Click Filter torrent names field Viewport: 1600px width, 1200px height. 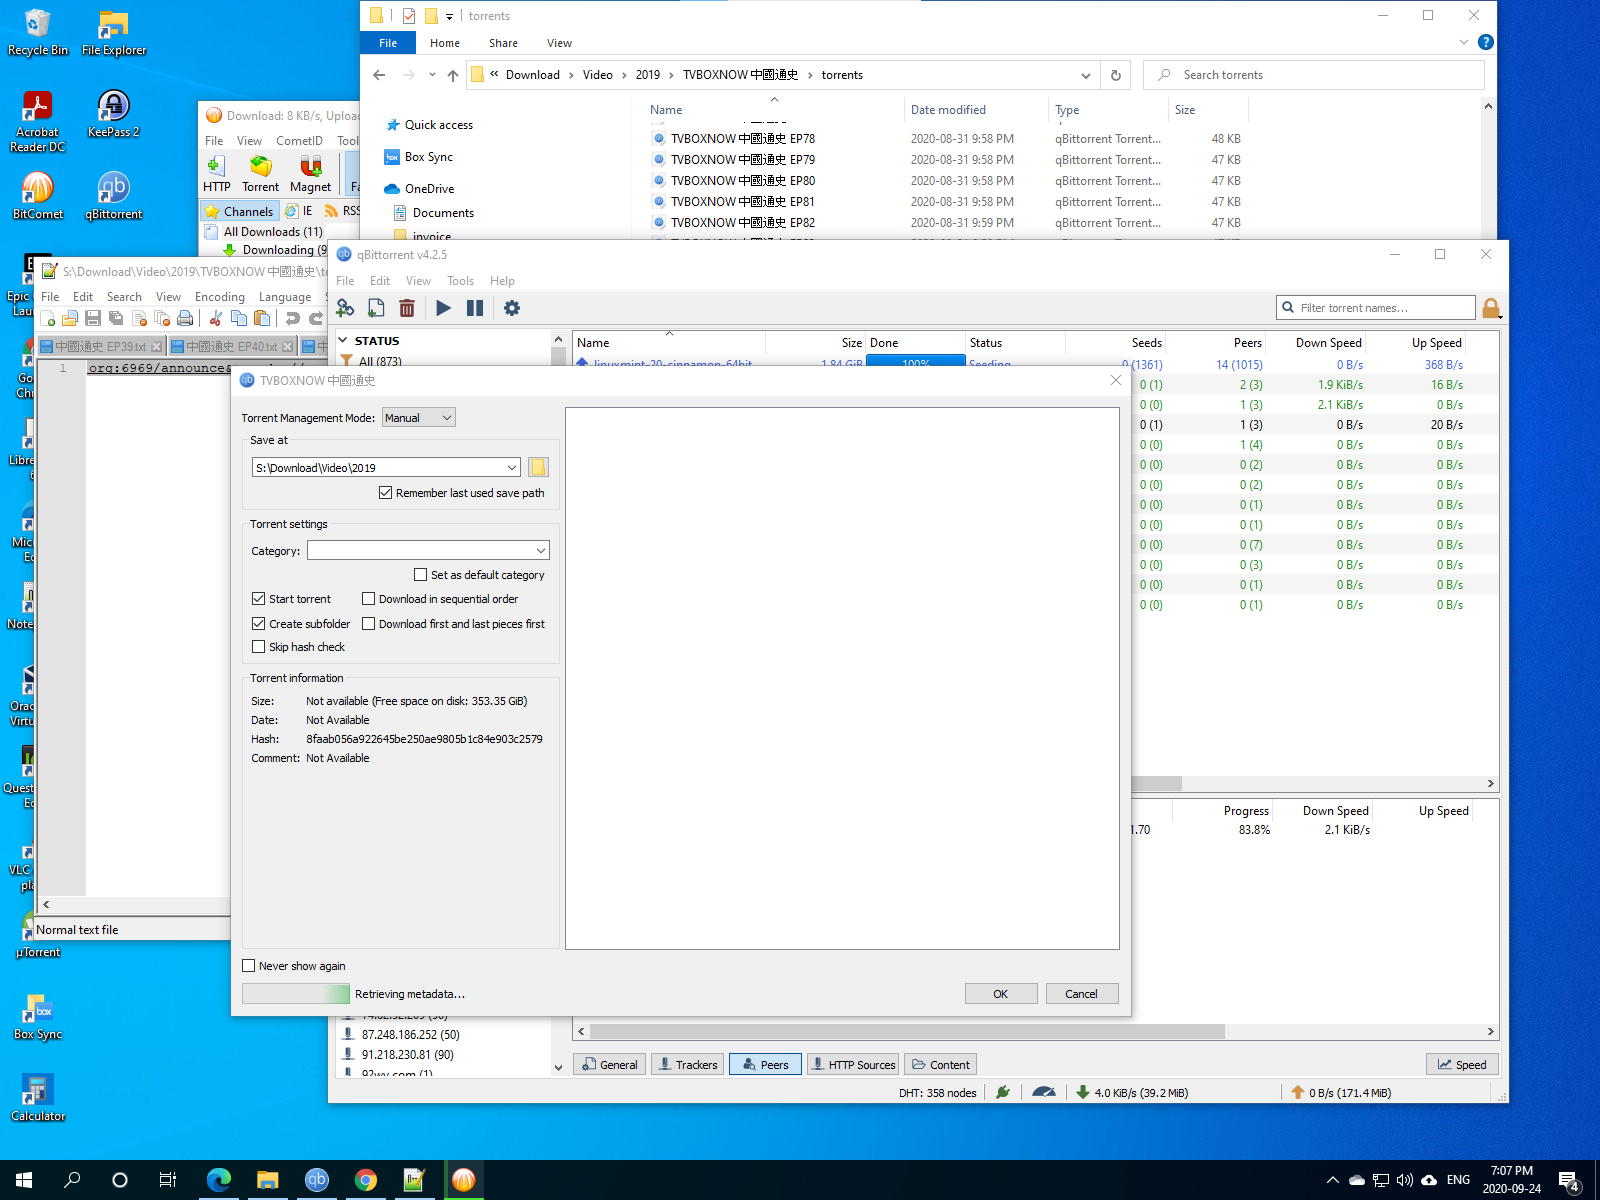(x=1376, y=308)
